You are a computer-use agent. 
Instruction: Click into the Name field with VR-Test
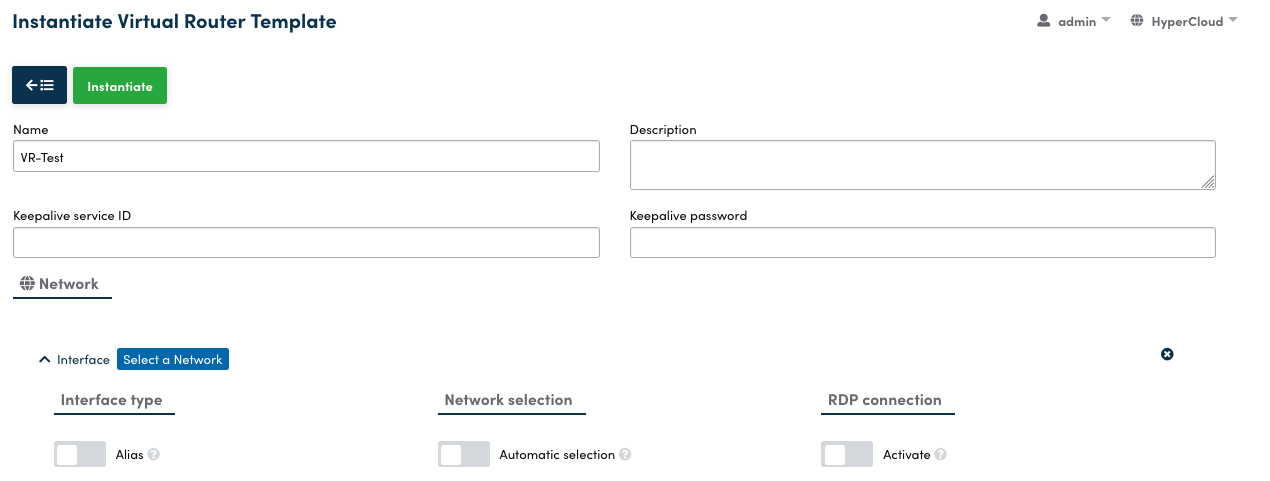coord(306,157)
